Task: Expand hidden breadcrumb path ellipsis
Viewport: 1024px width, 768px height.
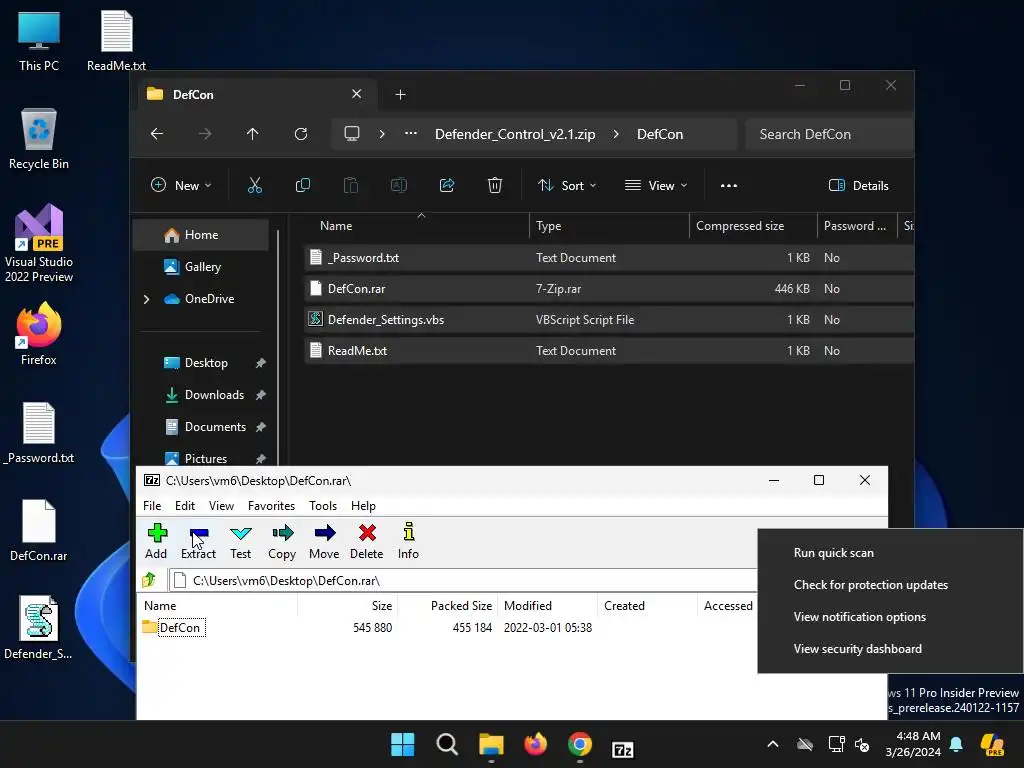Action: [411, 133]
